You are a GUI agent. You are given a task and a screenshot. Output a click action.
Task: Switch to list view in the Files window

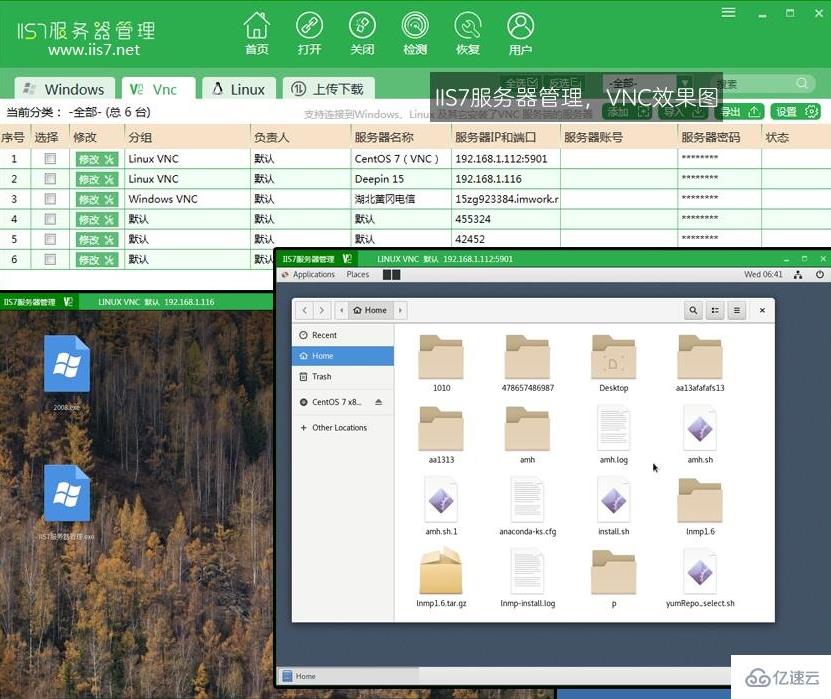716,310
